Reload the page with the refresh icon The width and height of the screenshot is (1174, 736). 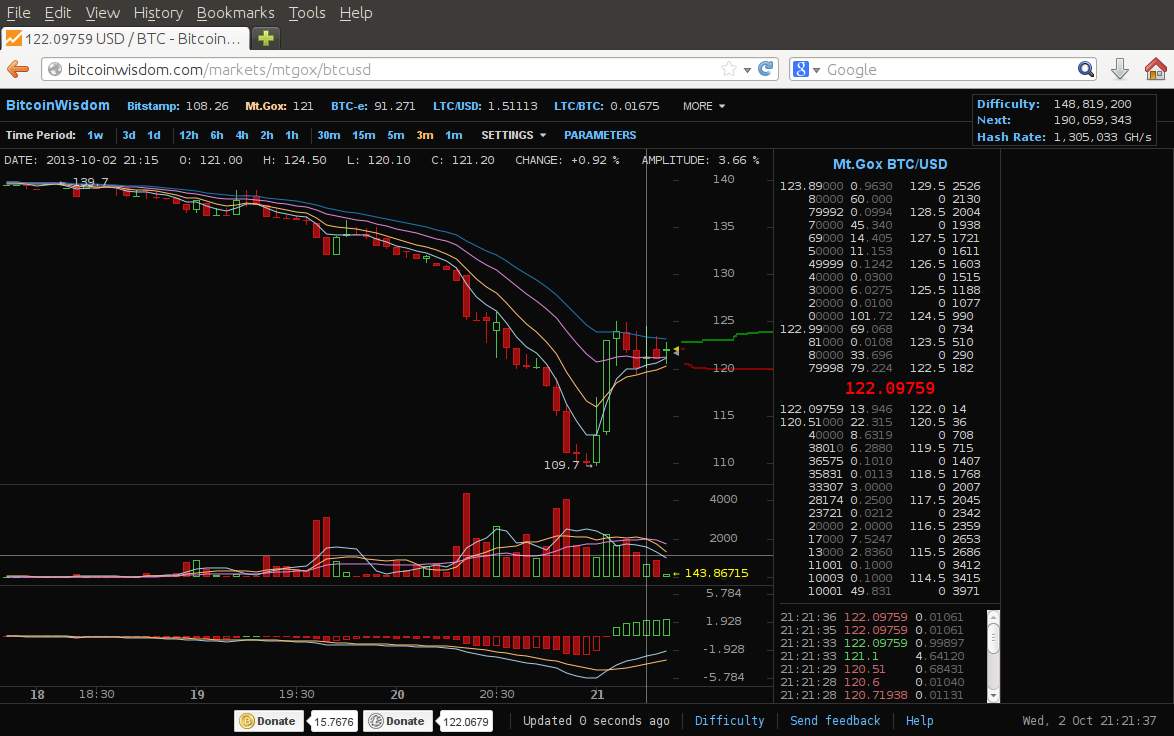tap(765, 70)
